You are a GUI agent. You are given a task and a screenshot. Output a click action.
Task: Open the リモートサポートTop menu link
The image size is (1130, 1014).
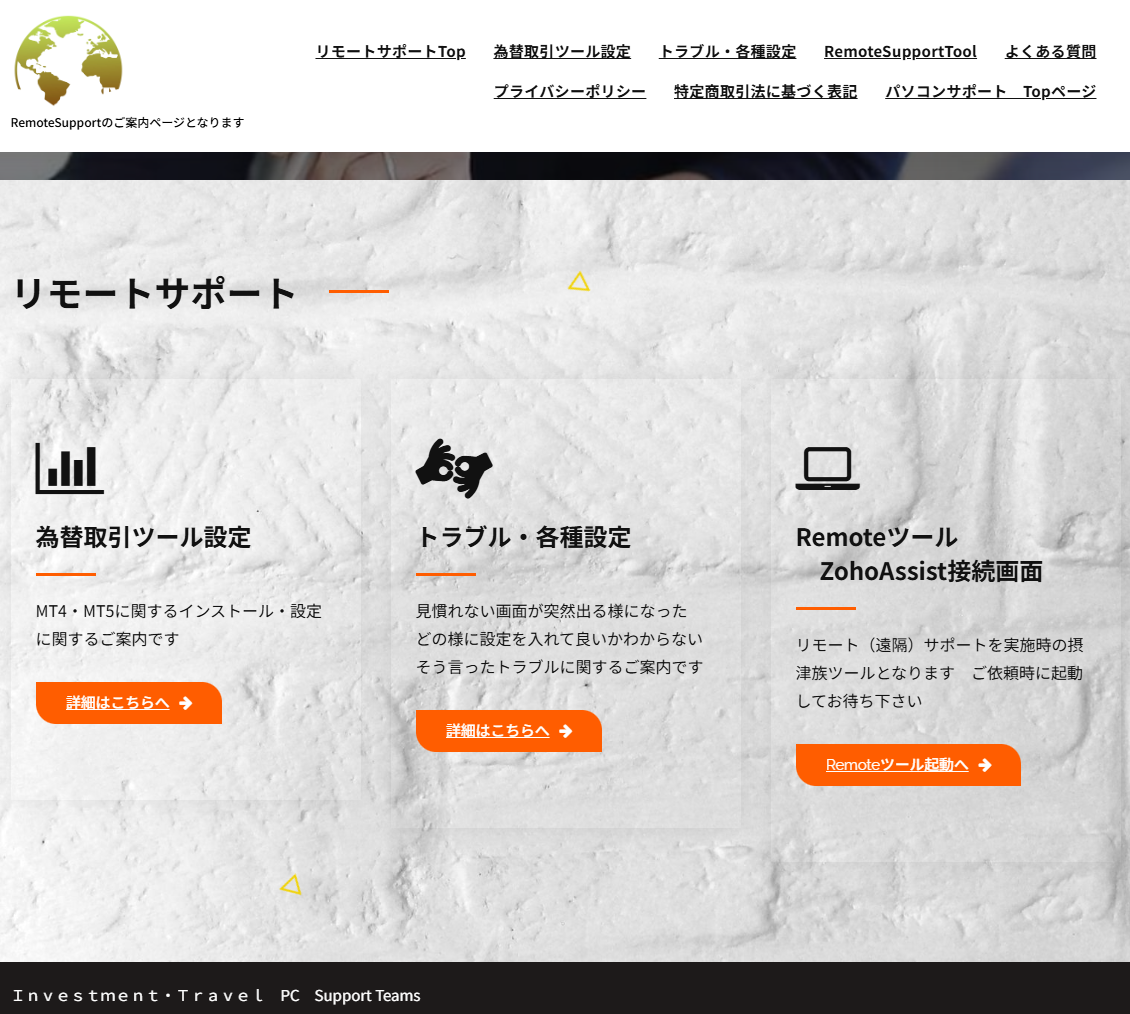pos(391,52)
